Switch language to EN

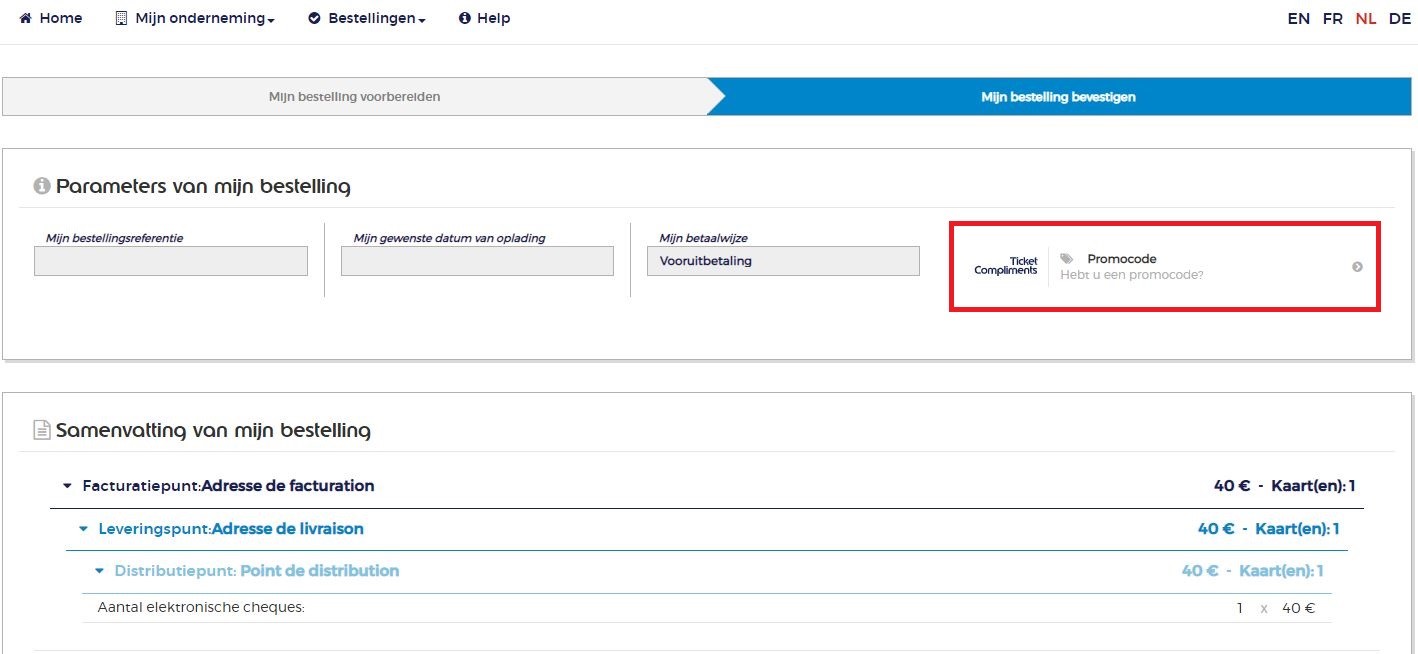point(1298,18)
